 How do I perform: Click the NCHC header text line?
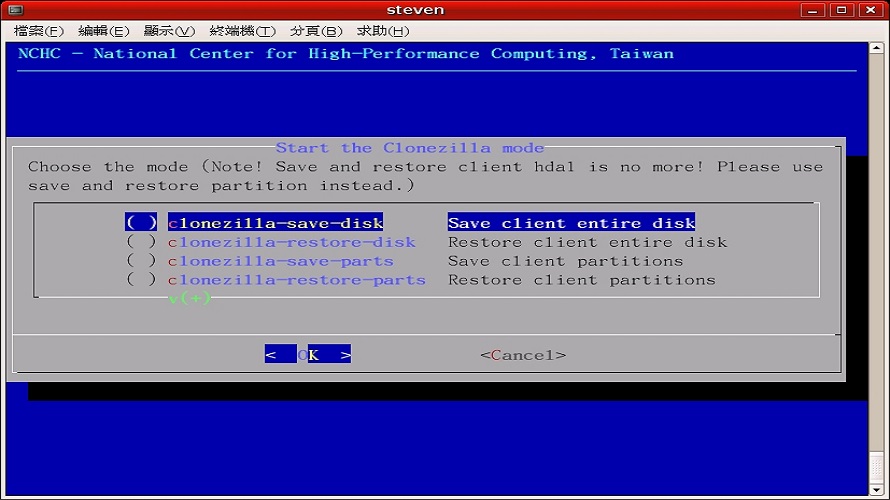pos(346,54)
